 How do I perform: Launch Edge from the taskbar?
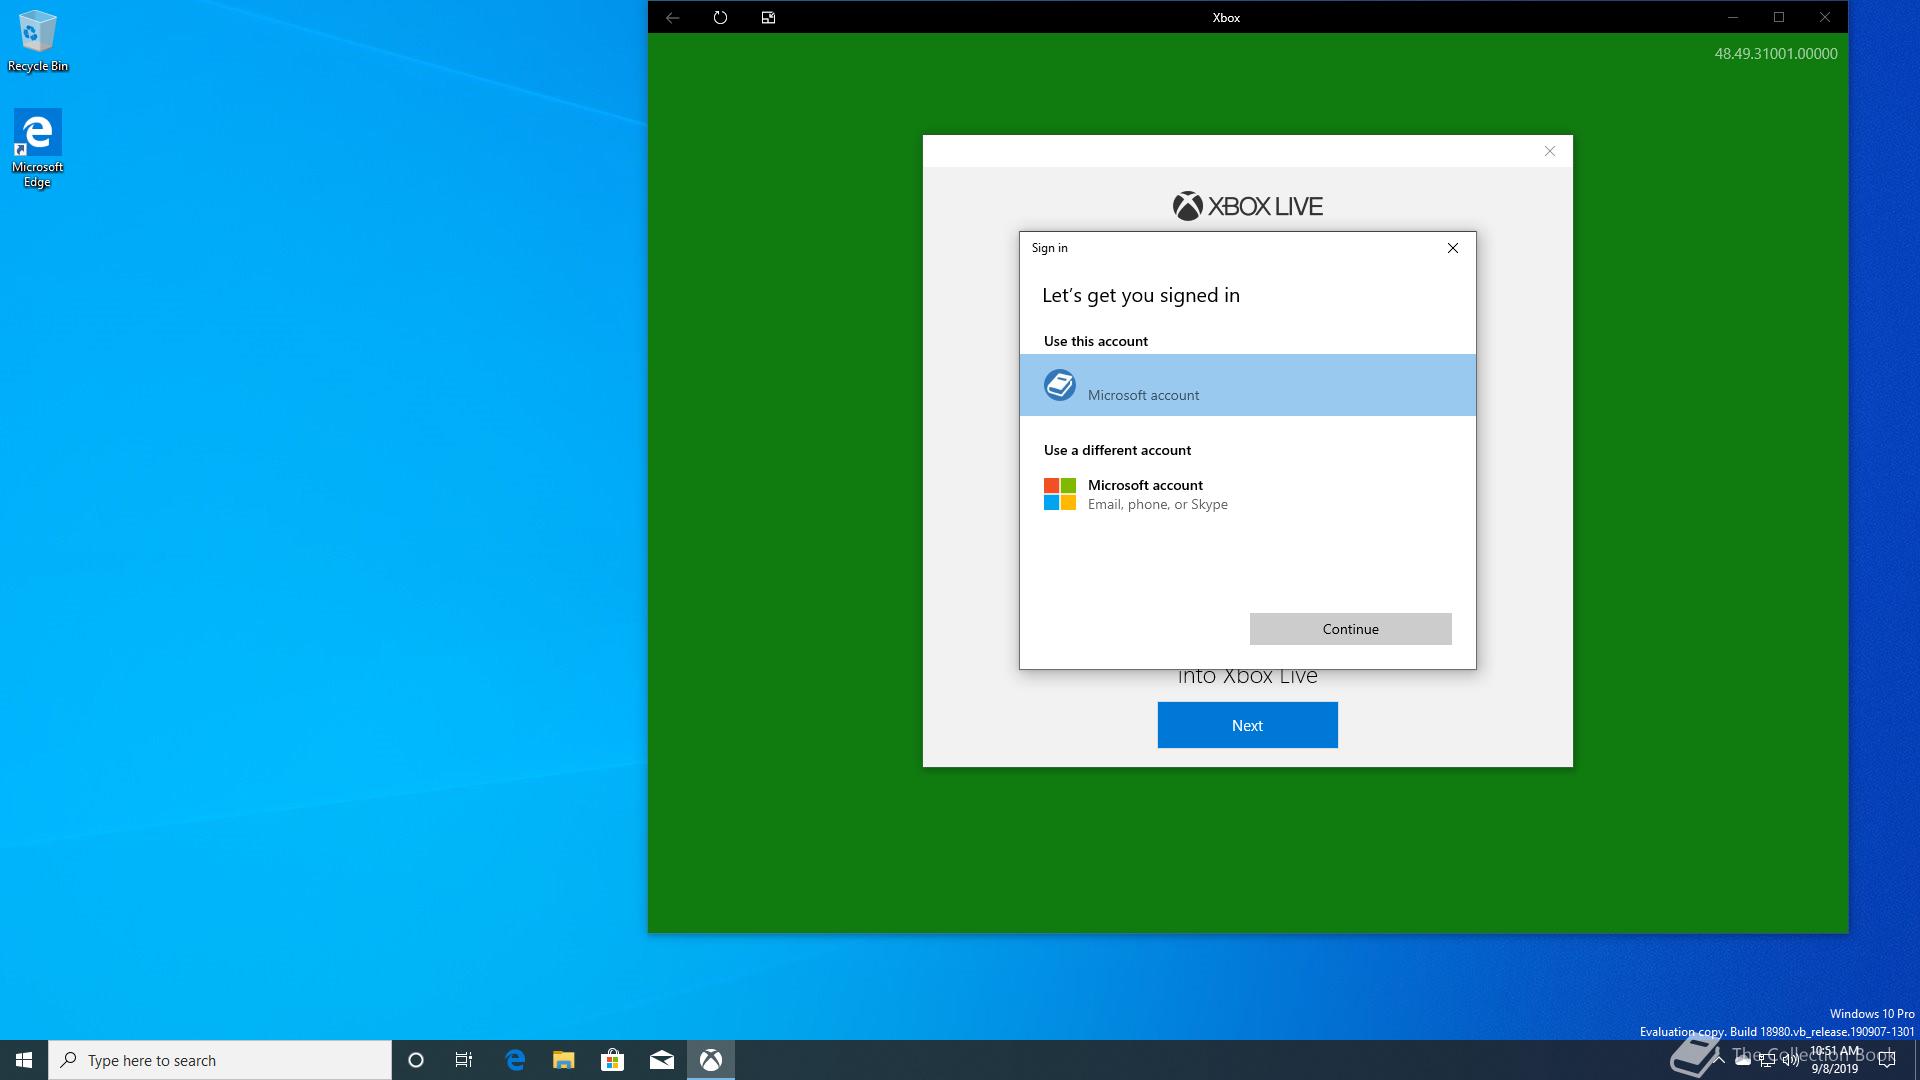pos(515,1060)
